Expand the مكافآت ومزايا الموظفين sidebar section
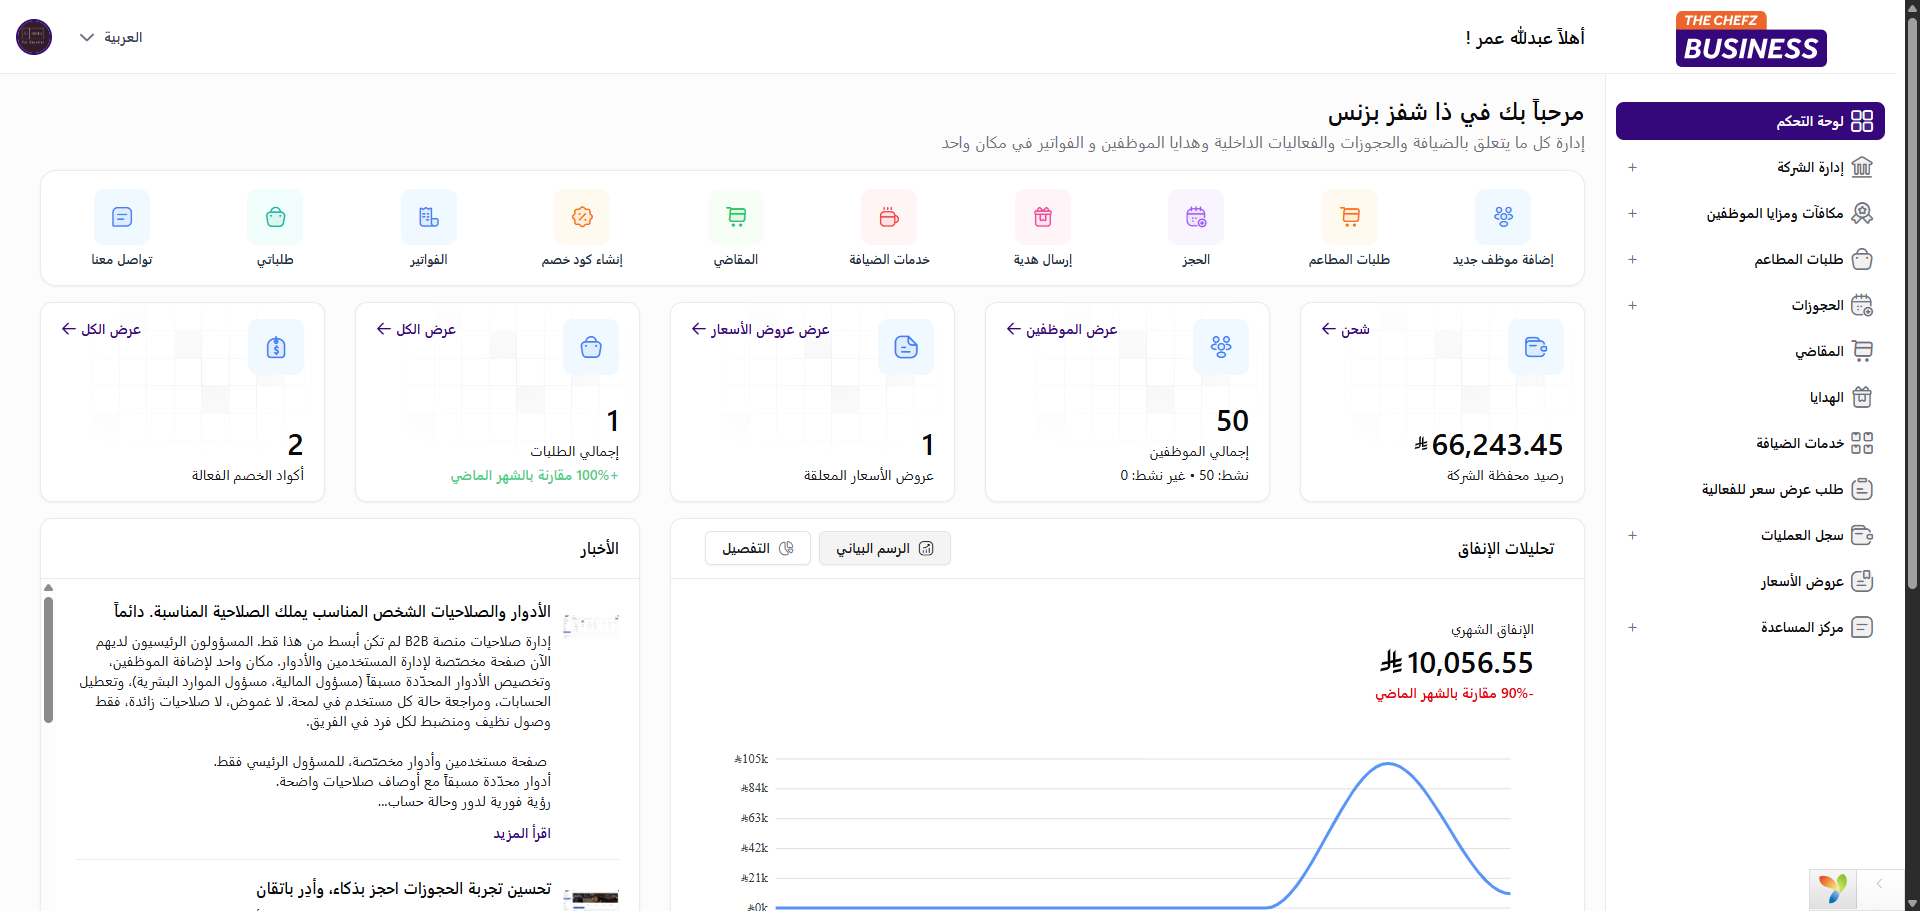Viewport: 1920px width, 911px height. point(1632,213)
